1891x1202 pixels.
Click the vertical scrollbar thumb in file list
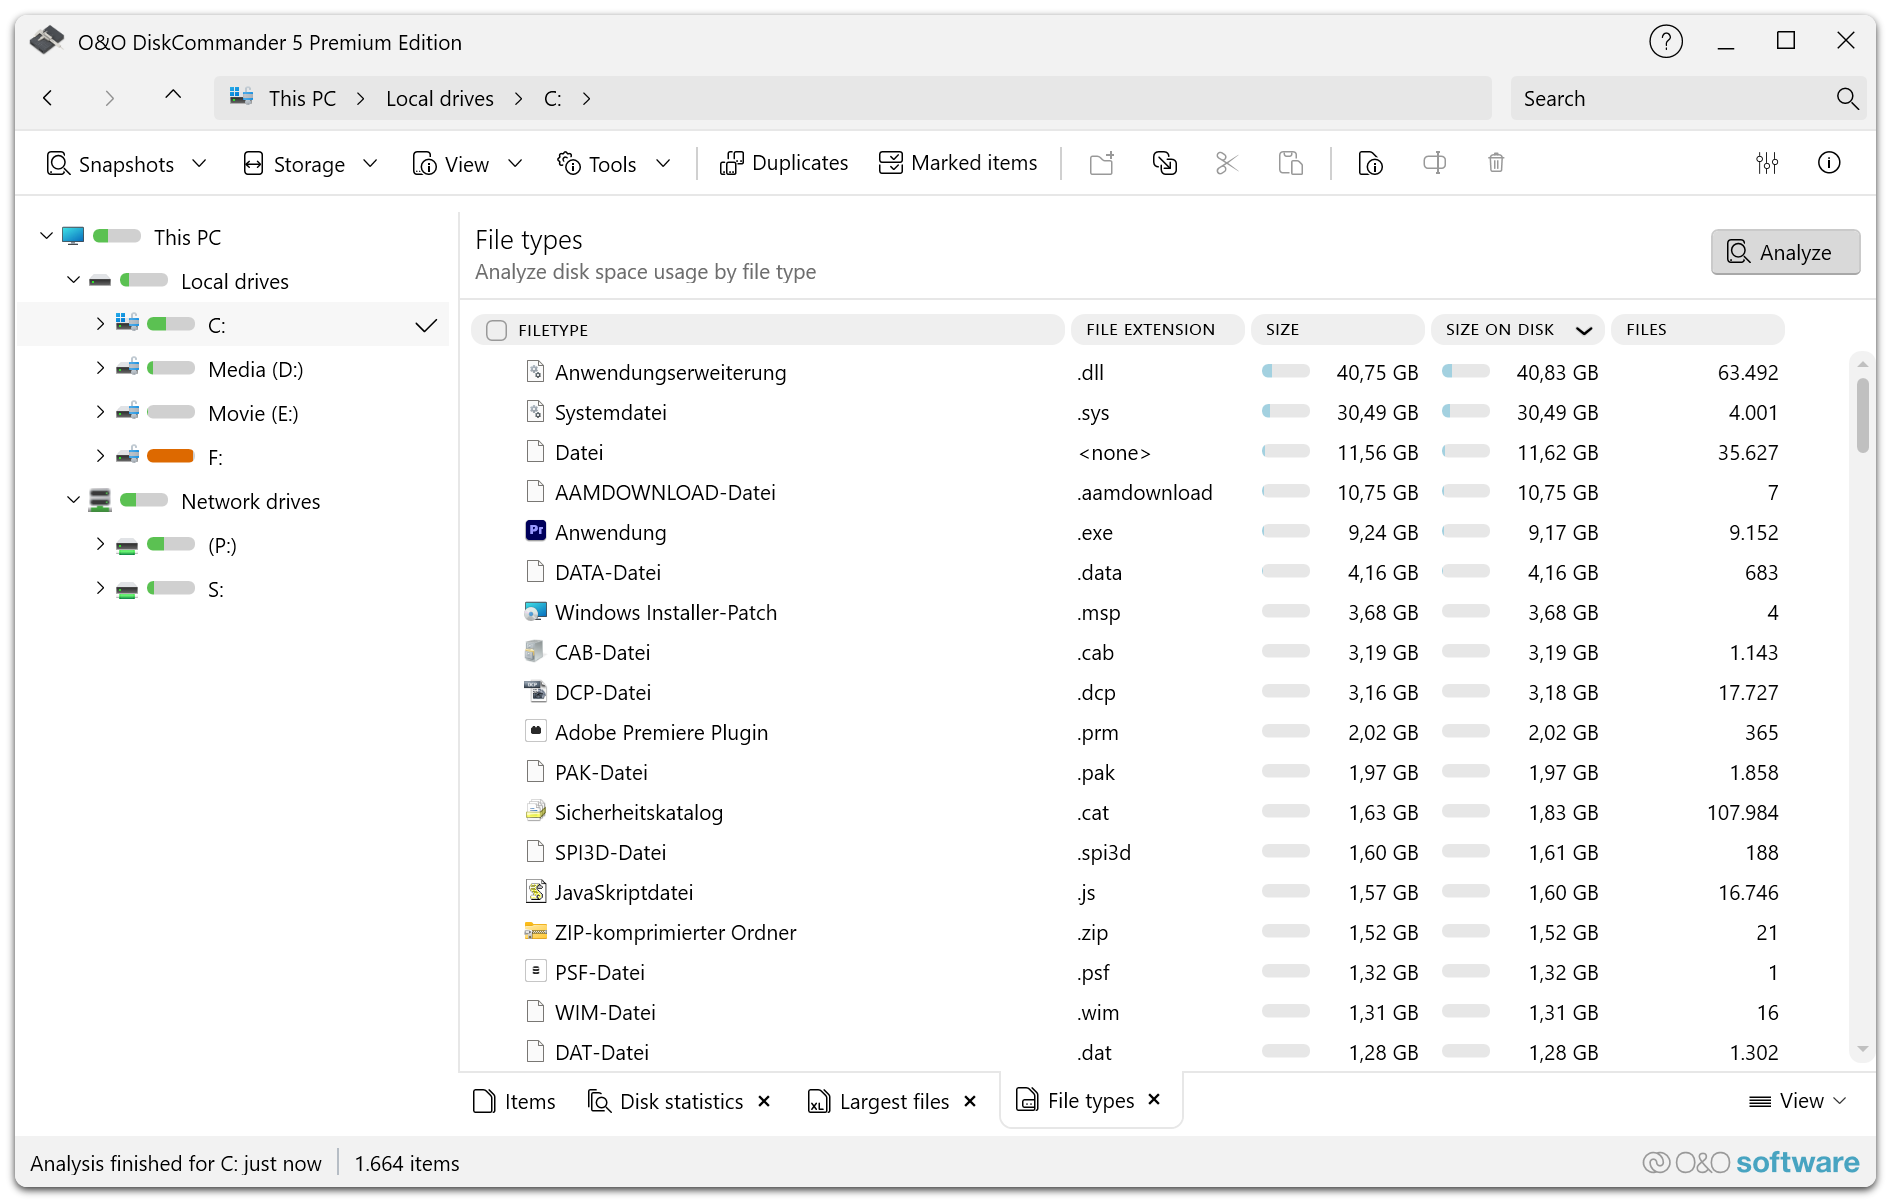click(1862, 415)
